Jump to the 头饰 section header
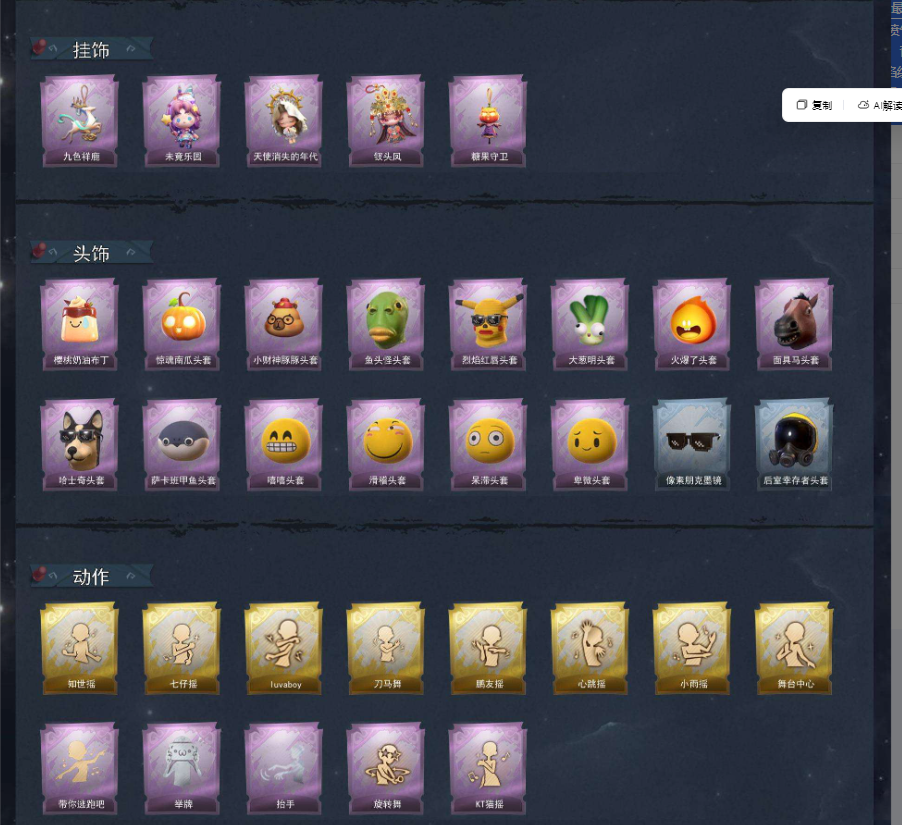This screenshot has height=825, width=902. coord(91,253)
